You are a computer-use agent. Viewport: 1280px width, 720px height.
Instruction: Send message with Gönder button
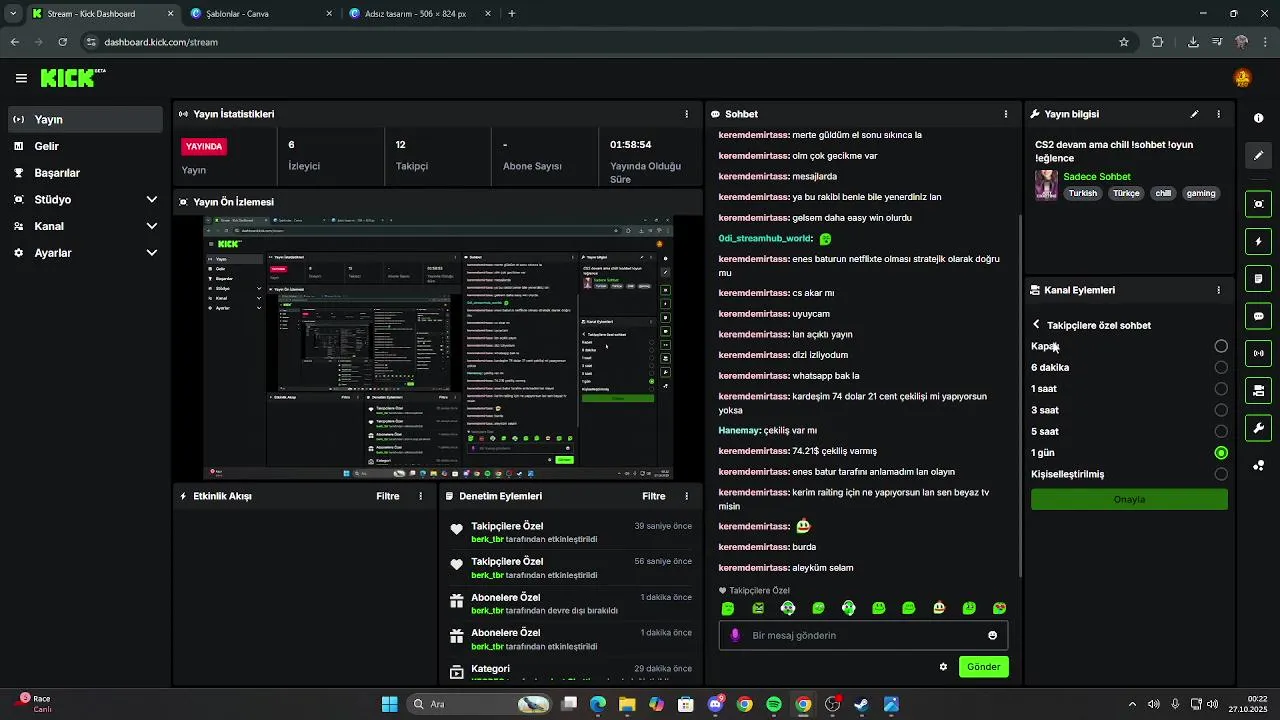[x=983, y=667]
